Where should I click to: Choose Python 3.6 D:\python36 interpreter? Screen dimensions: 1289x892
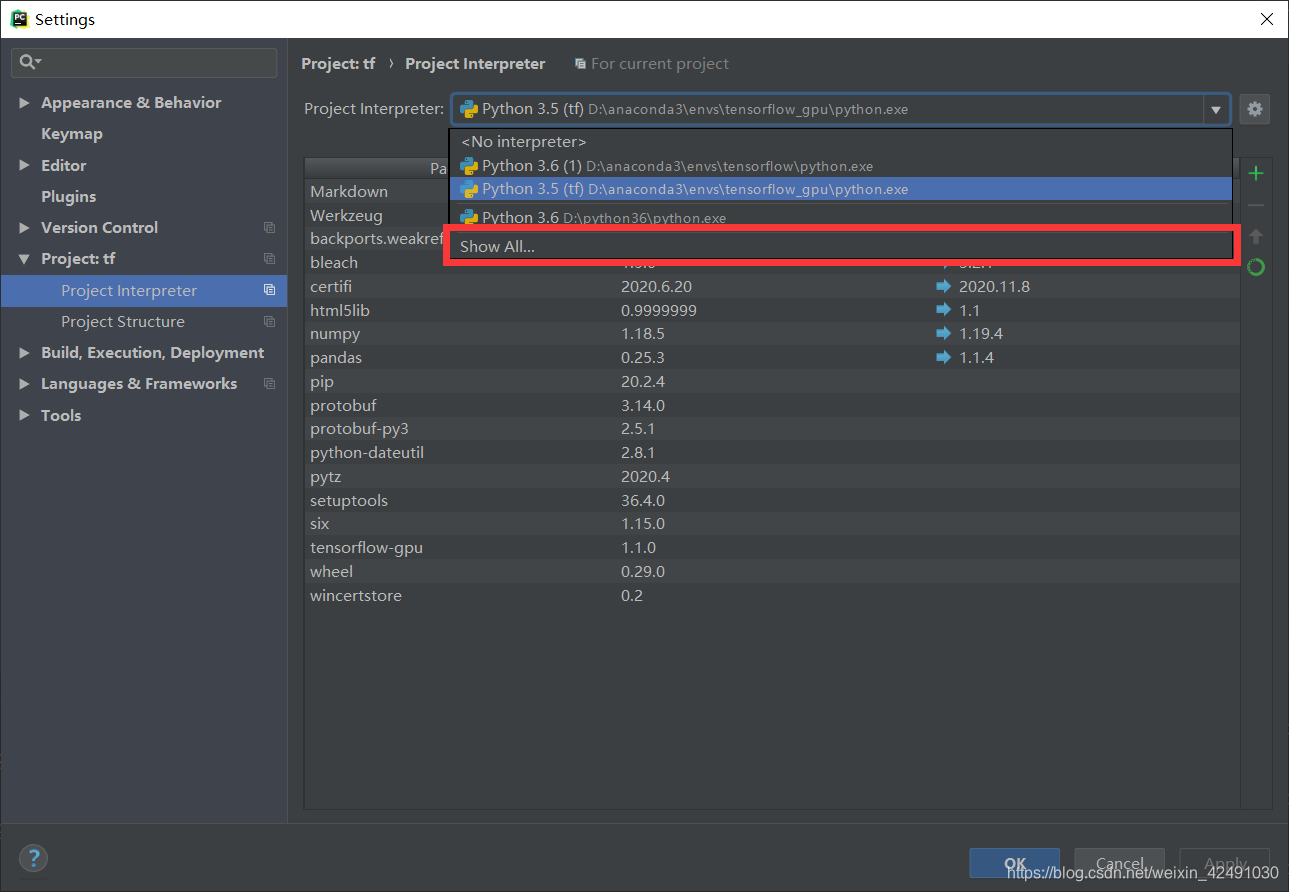pos(840,217)
